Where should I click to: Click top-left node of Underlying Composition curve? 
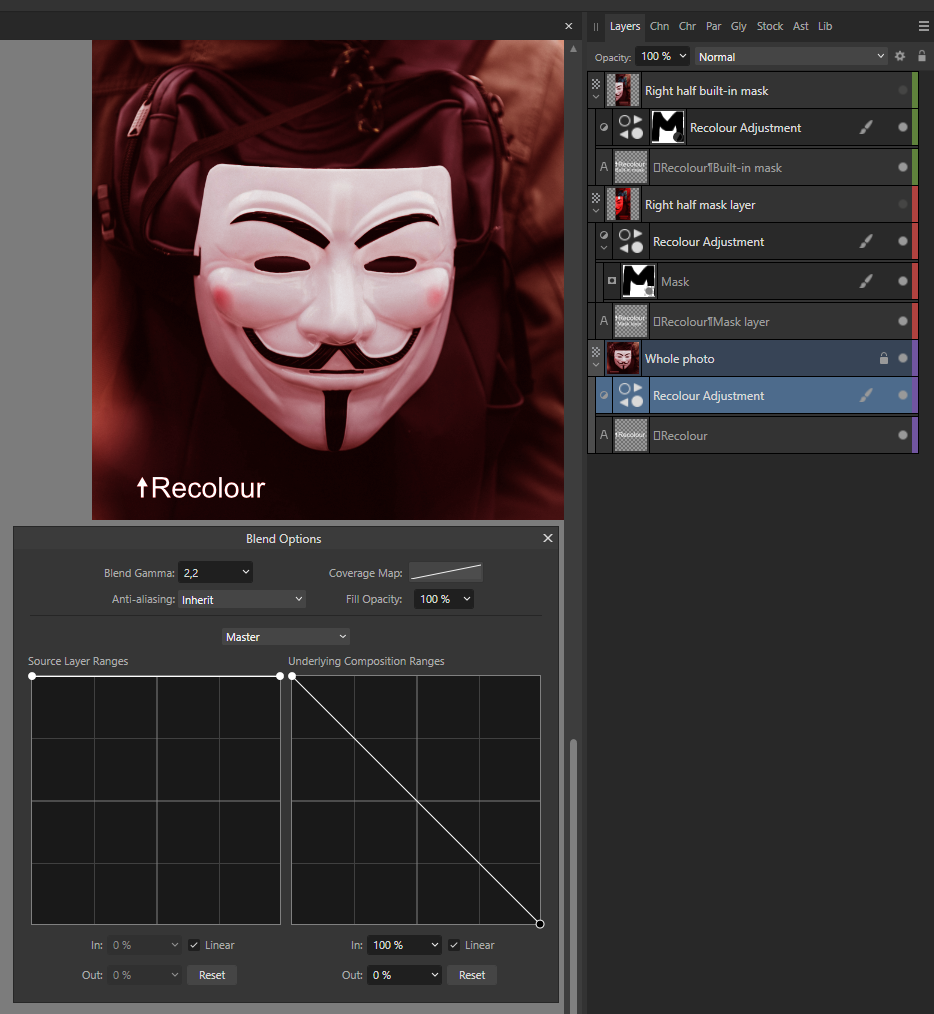click(292, 676)
